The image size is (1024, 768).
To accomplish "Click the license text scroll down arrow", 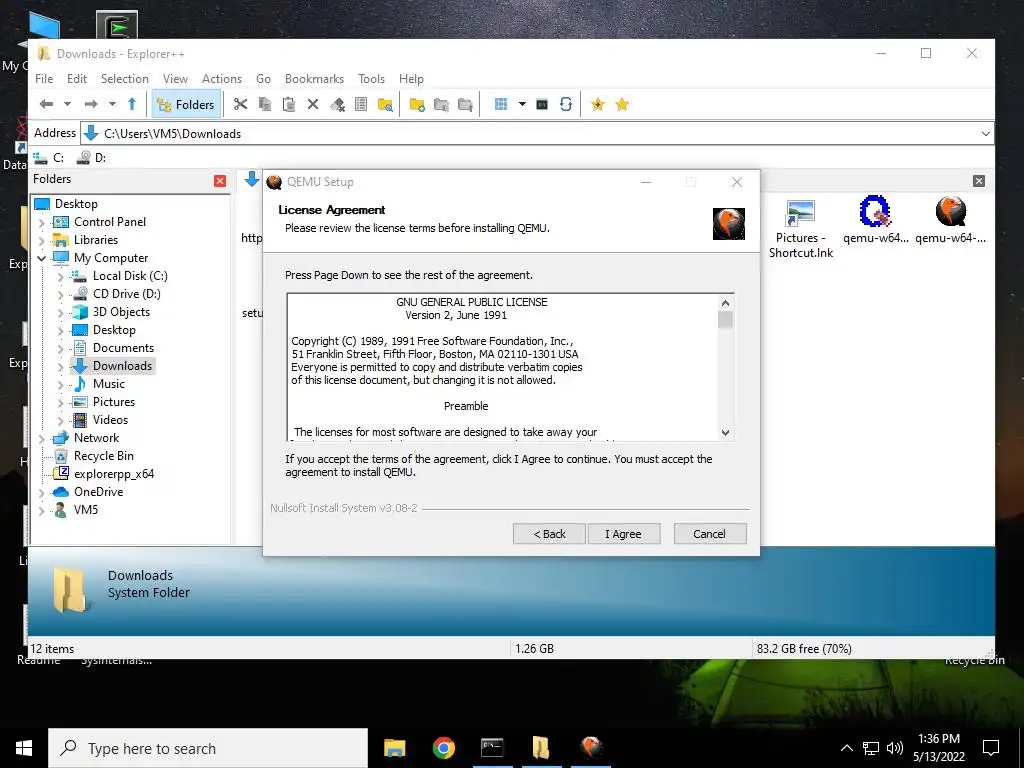I will 725,432.
